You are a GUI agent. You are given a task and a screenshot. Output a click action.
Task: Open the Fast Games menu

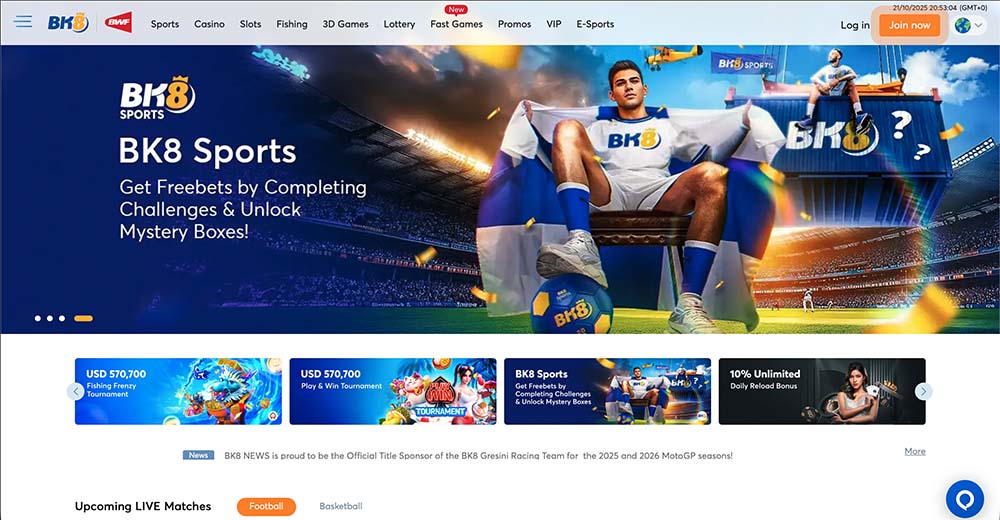tap(456, 24)
